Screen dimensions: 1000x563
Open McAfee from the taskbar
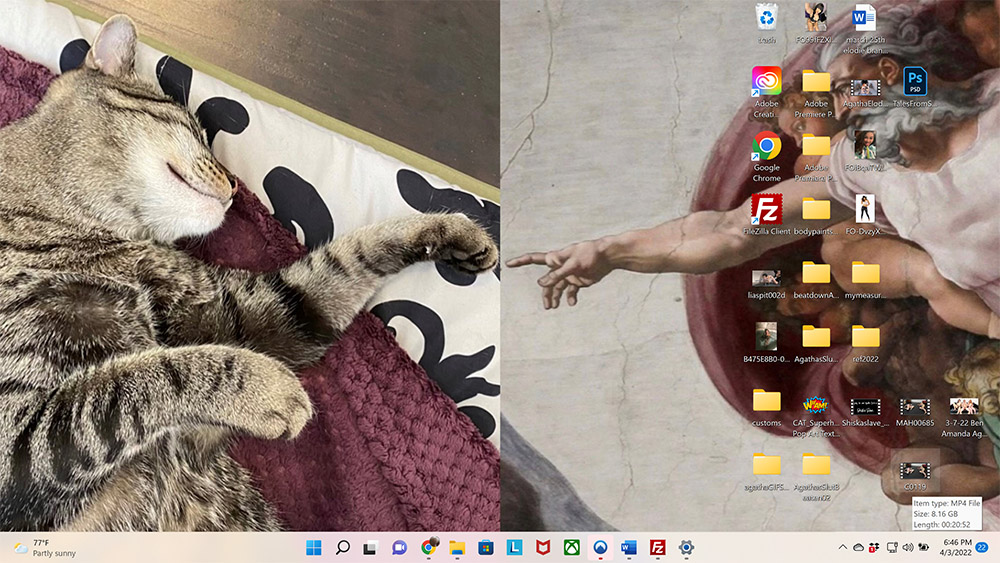[x=543, y=547]
